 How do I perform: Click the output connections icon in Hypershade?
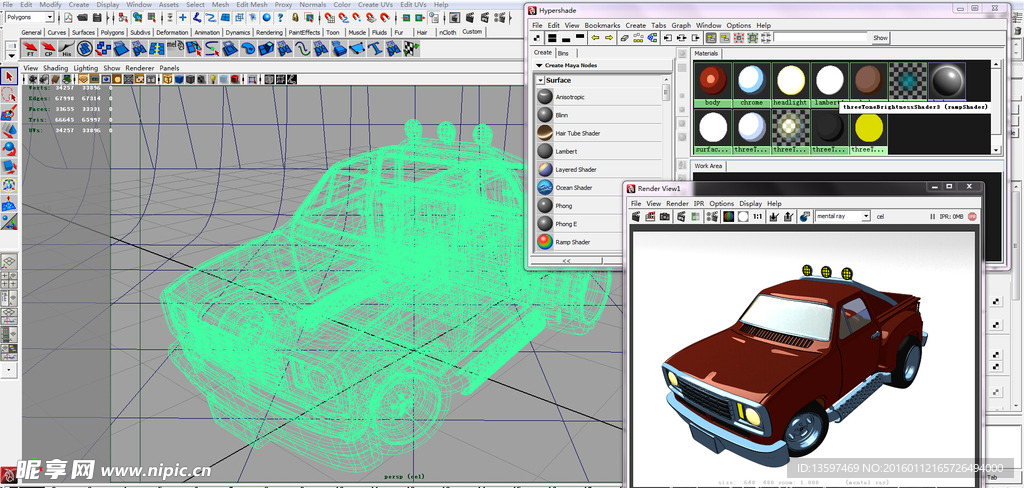696,38
